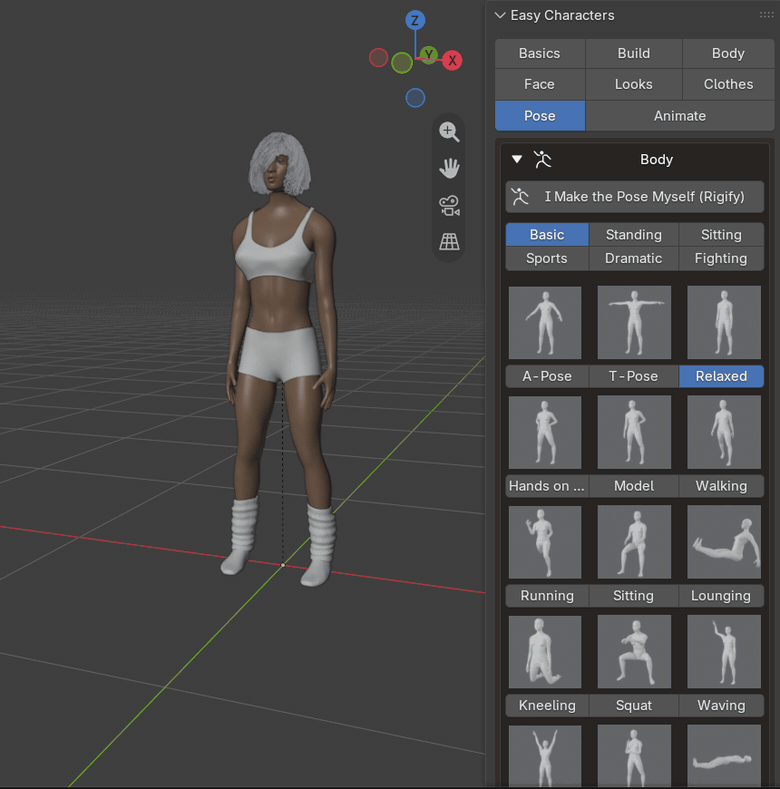Apply the Squat pose button
The width and height of the screenshot is (780, 789).
634,705
